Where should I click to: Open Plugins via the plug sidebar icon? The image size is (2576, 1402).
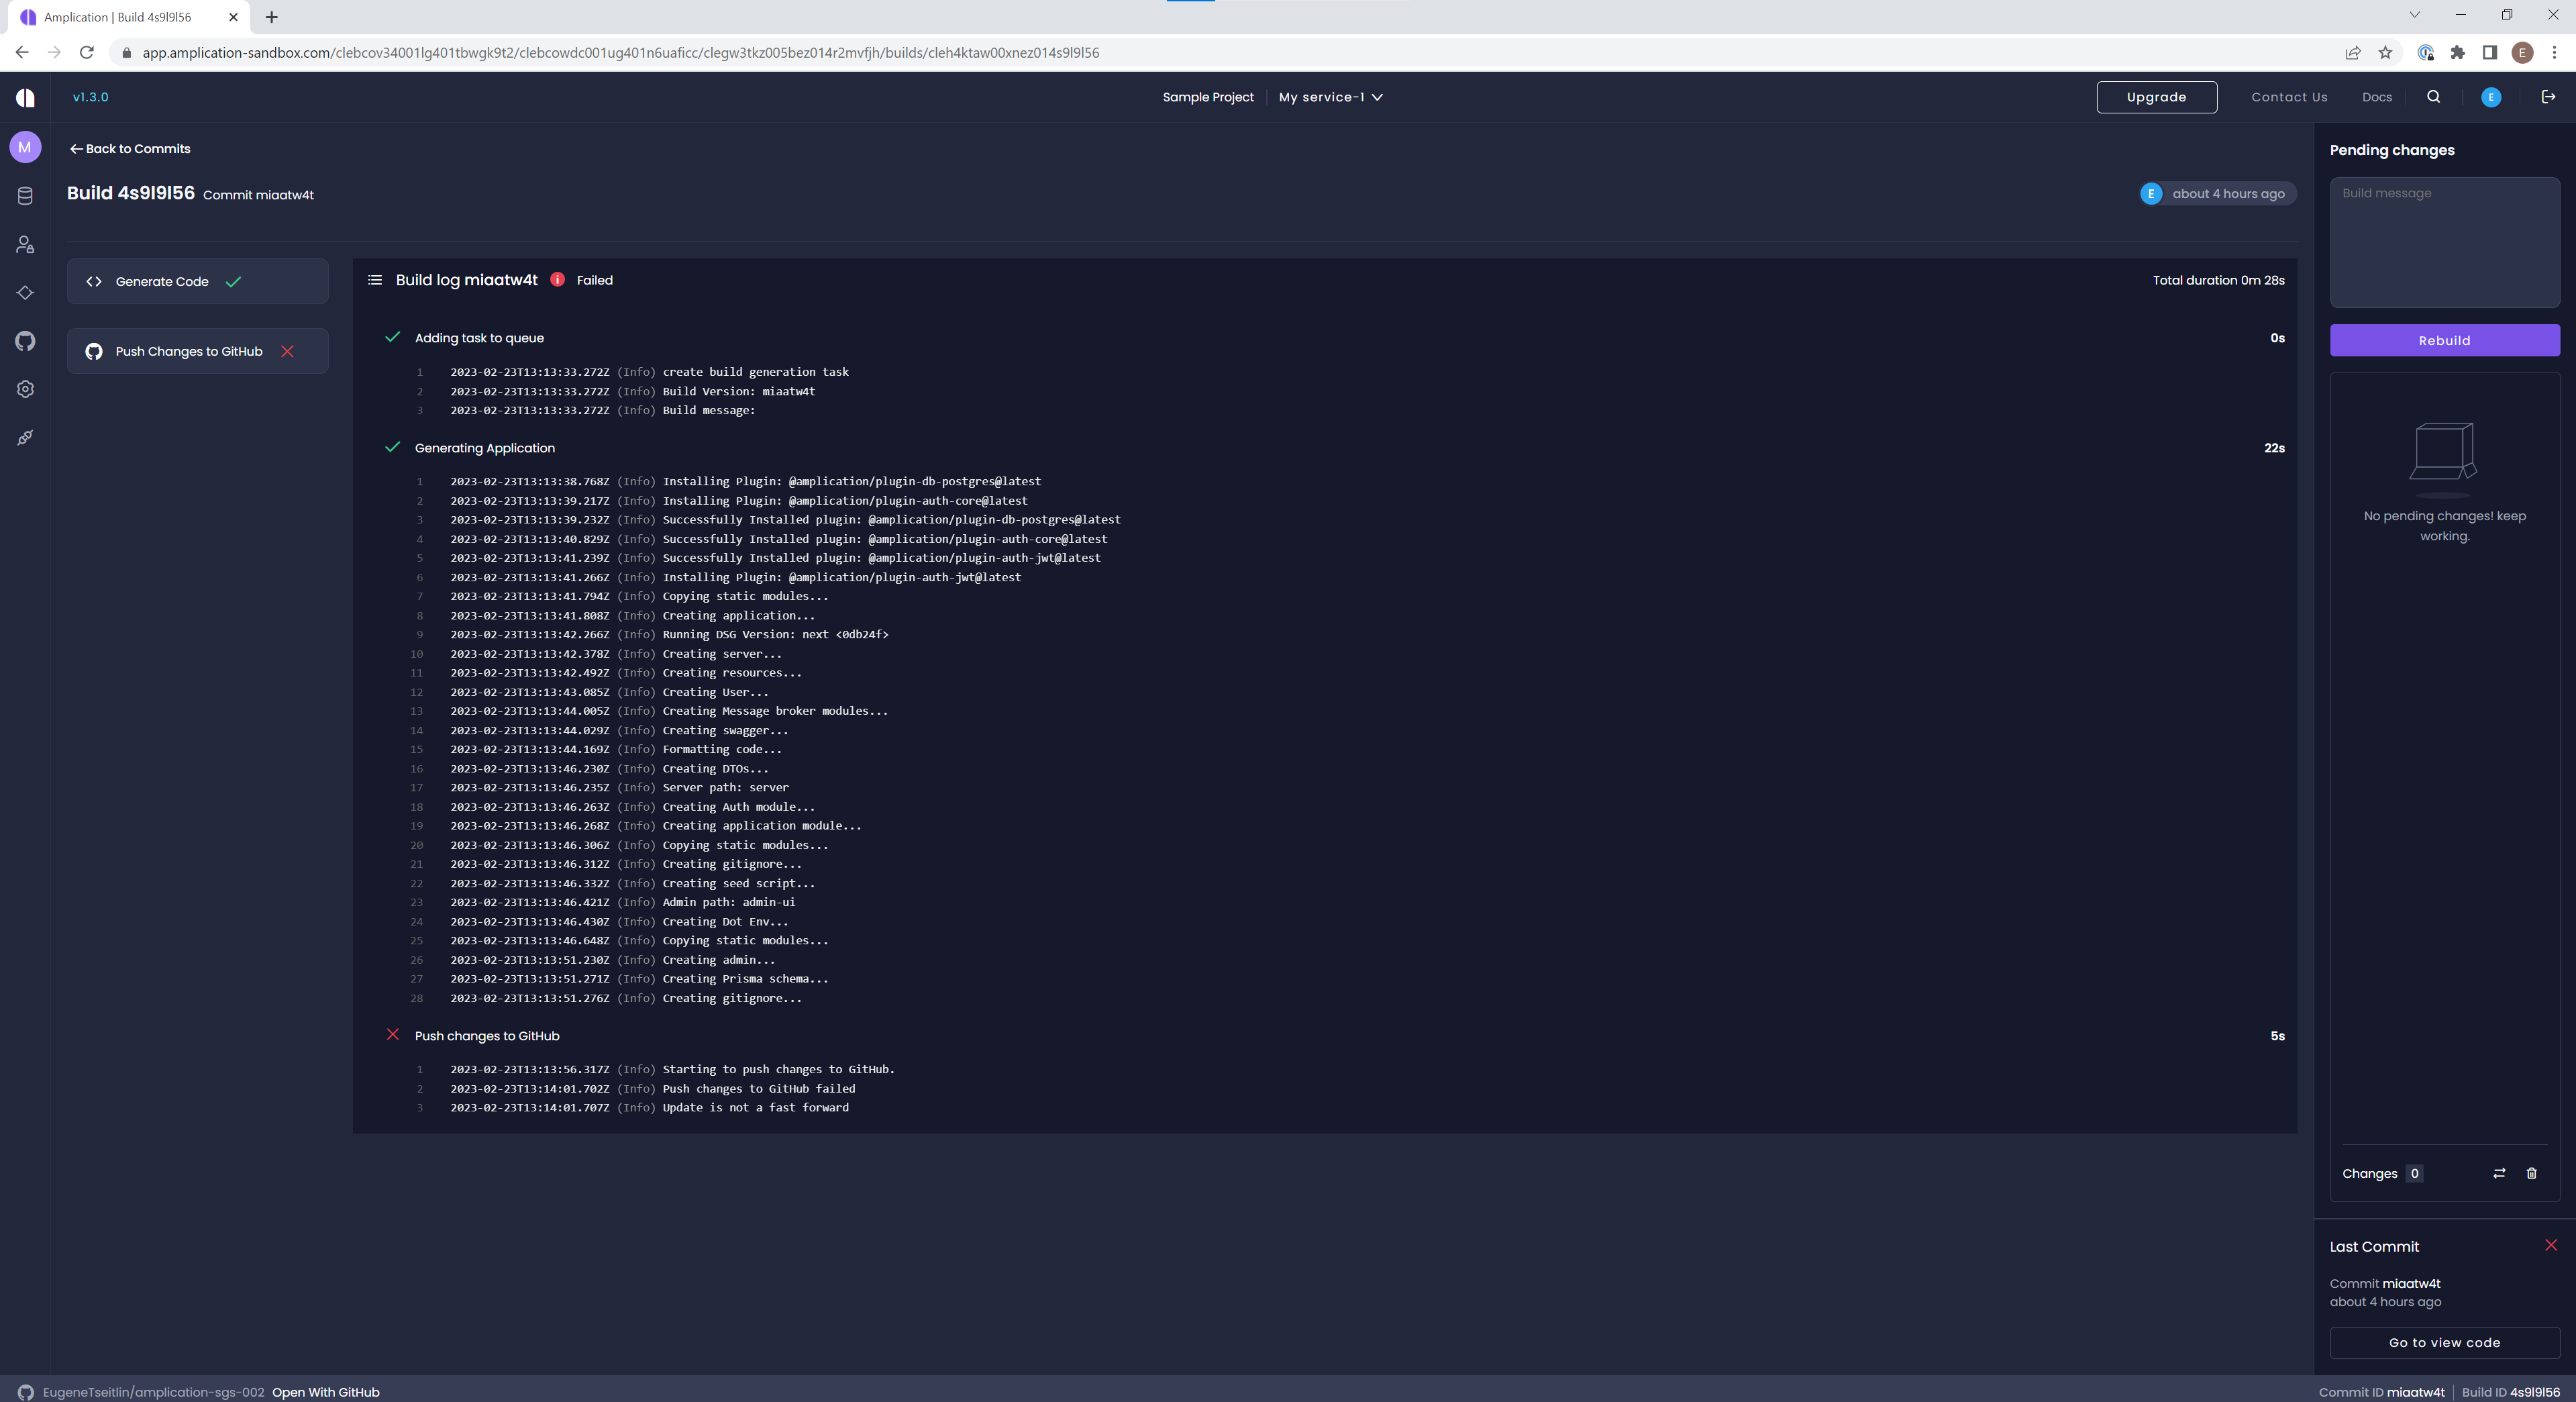coord(25,437)
